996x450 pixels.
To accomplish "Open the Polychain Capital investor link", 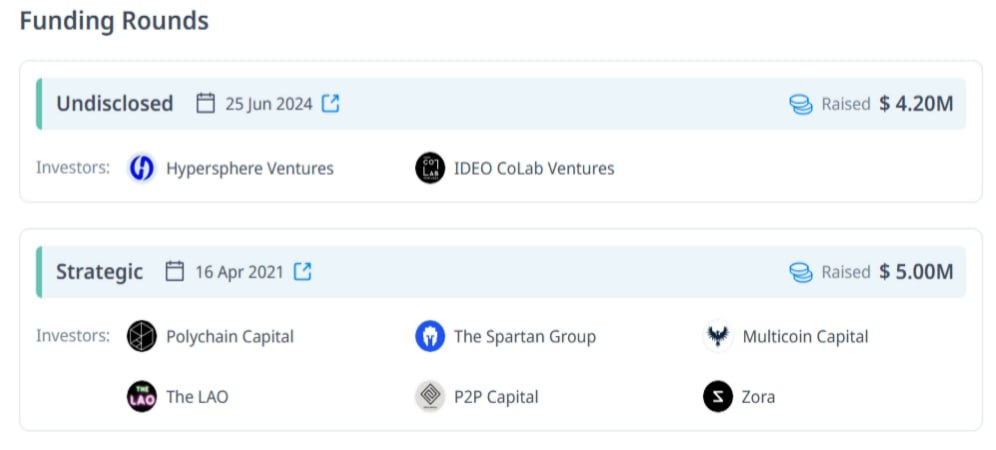I will pyautogui.click(x=230, y=336).
